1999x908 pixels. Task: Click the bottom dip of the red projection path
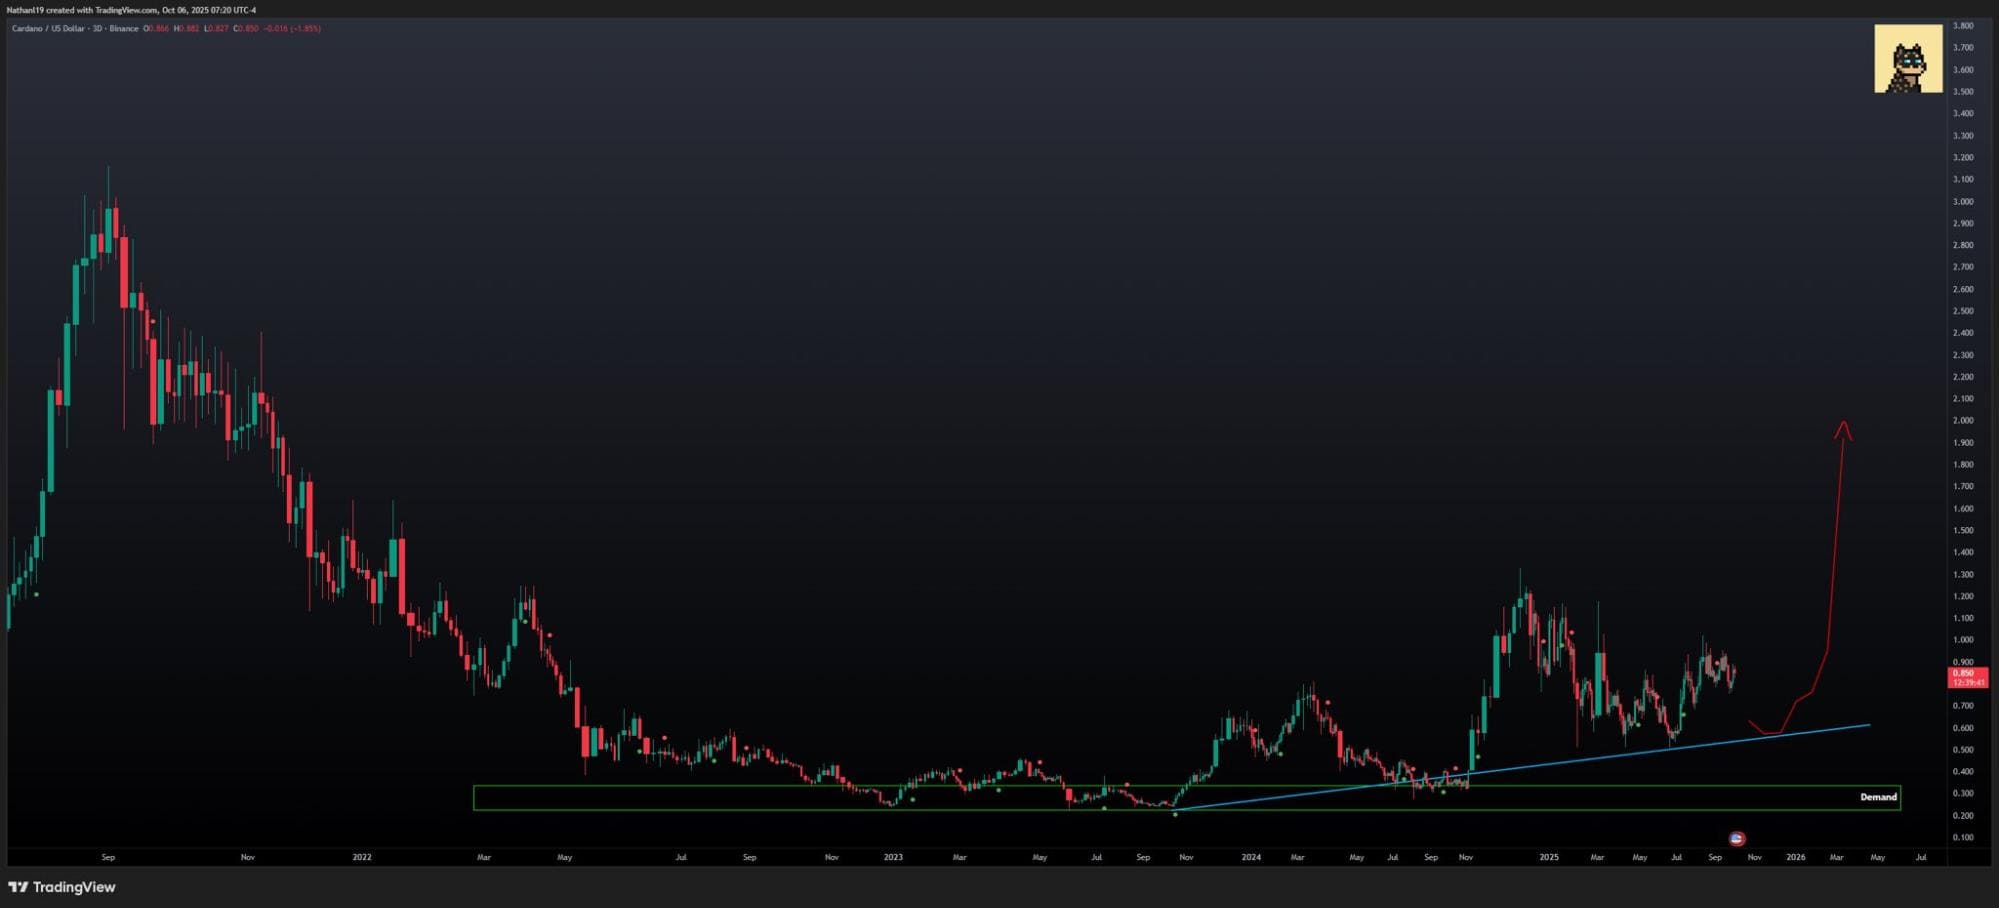1770,734
